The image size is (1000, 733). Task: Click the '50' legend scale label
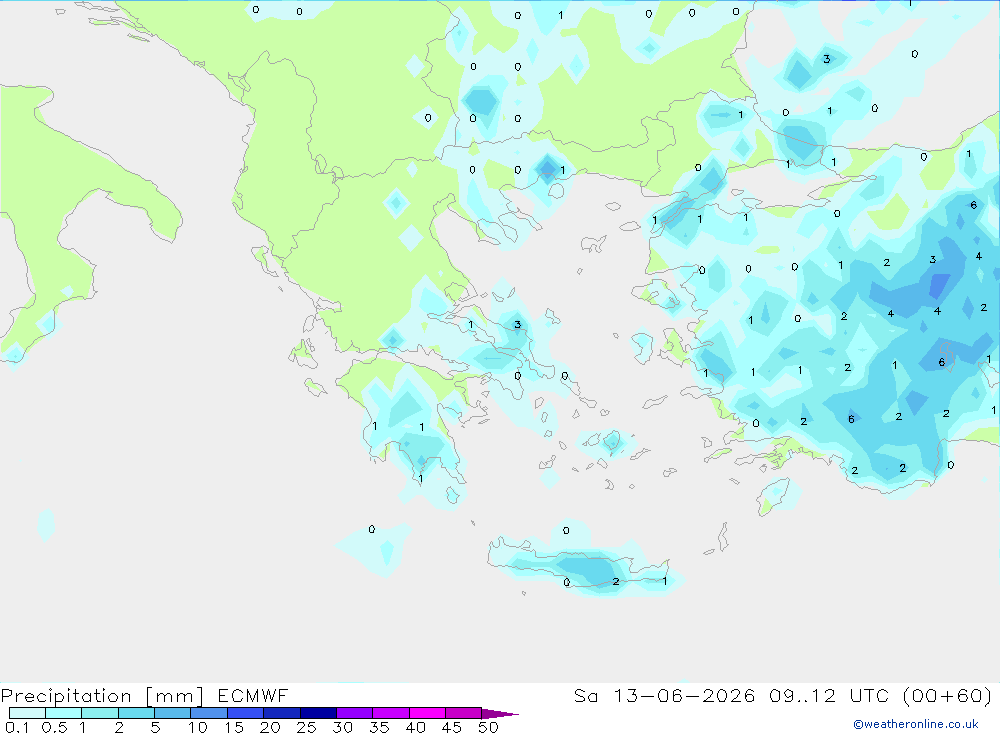(x=488, y=727)
